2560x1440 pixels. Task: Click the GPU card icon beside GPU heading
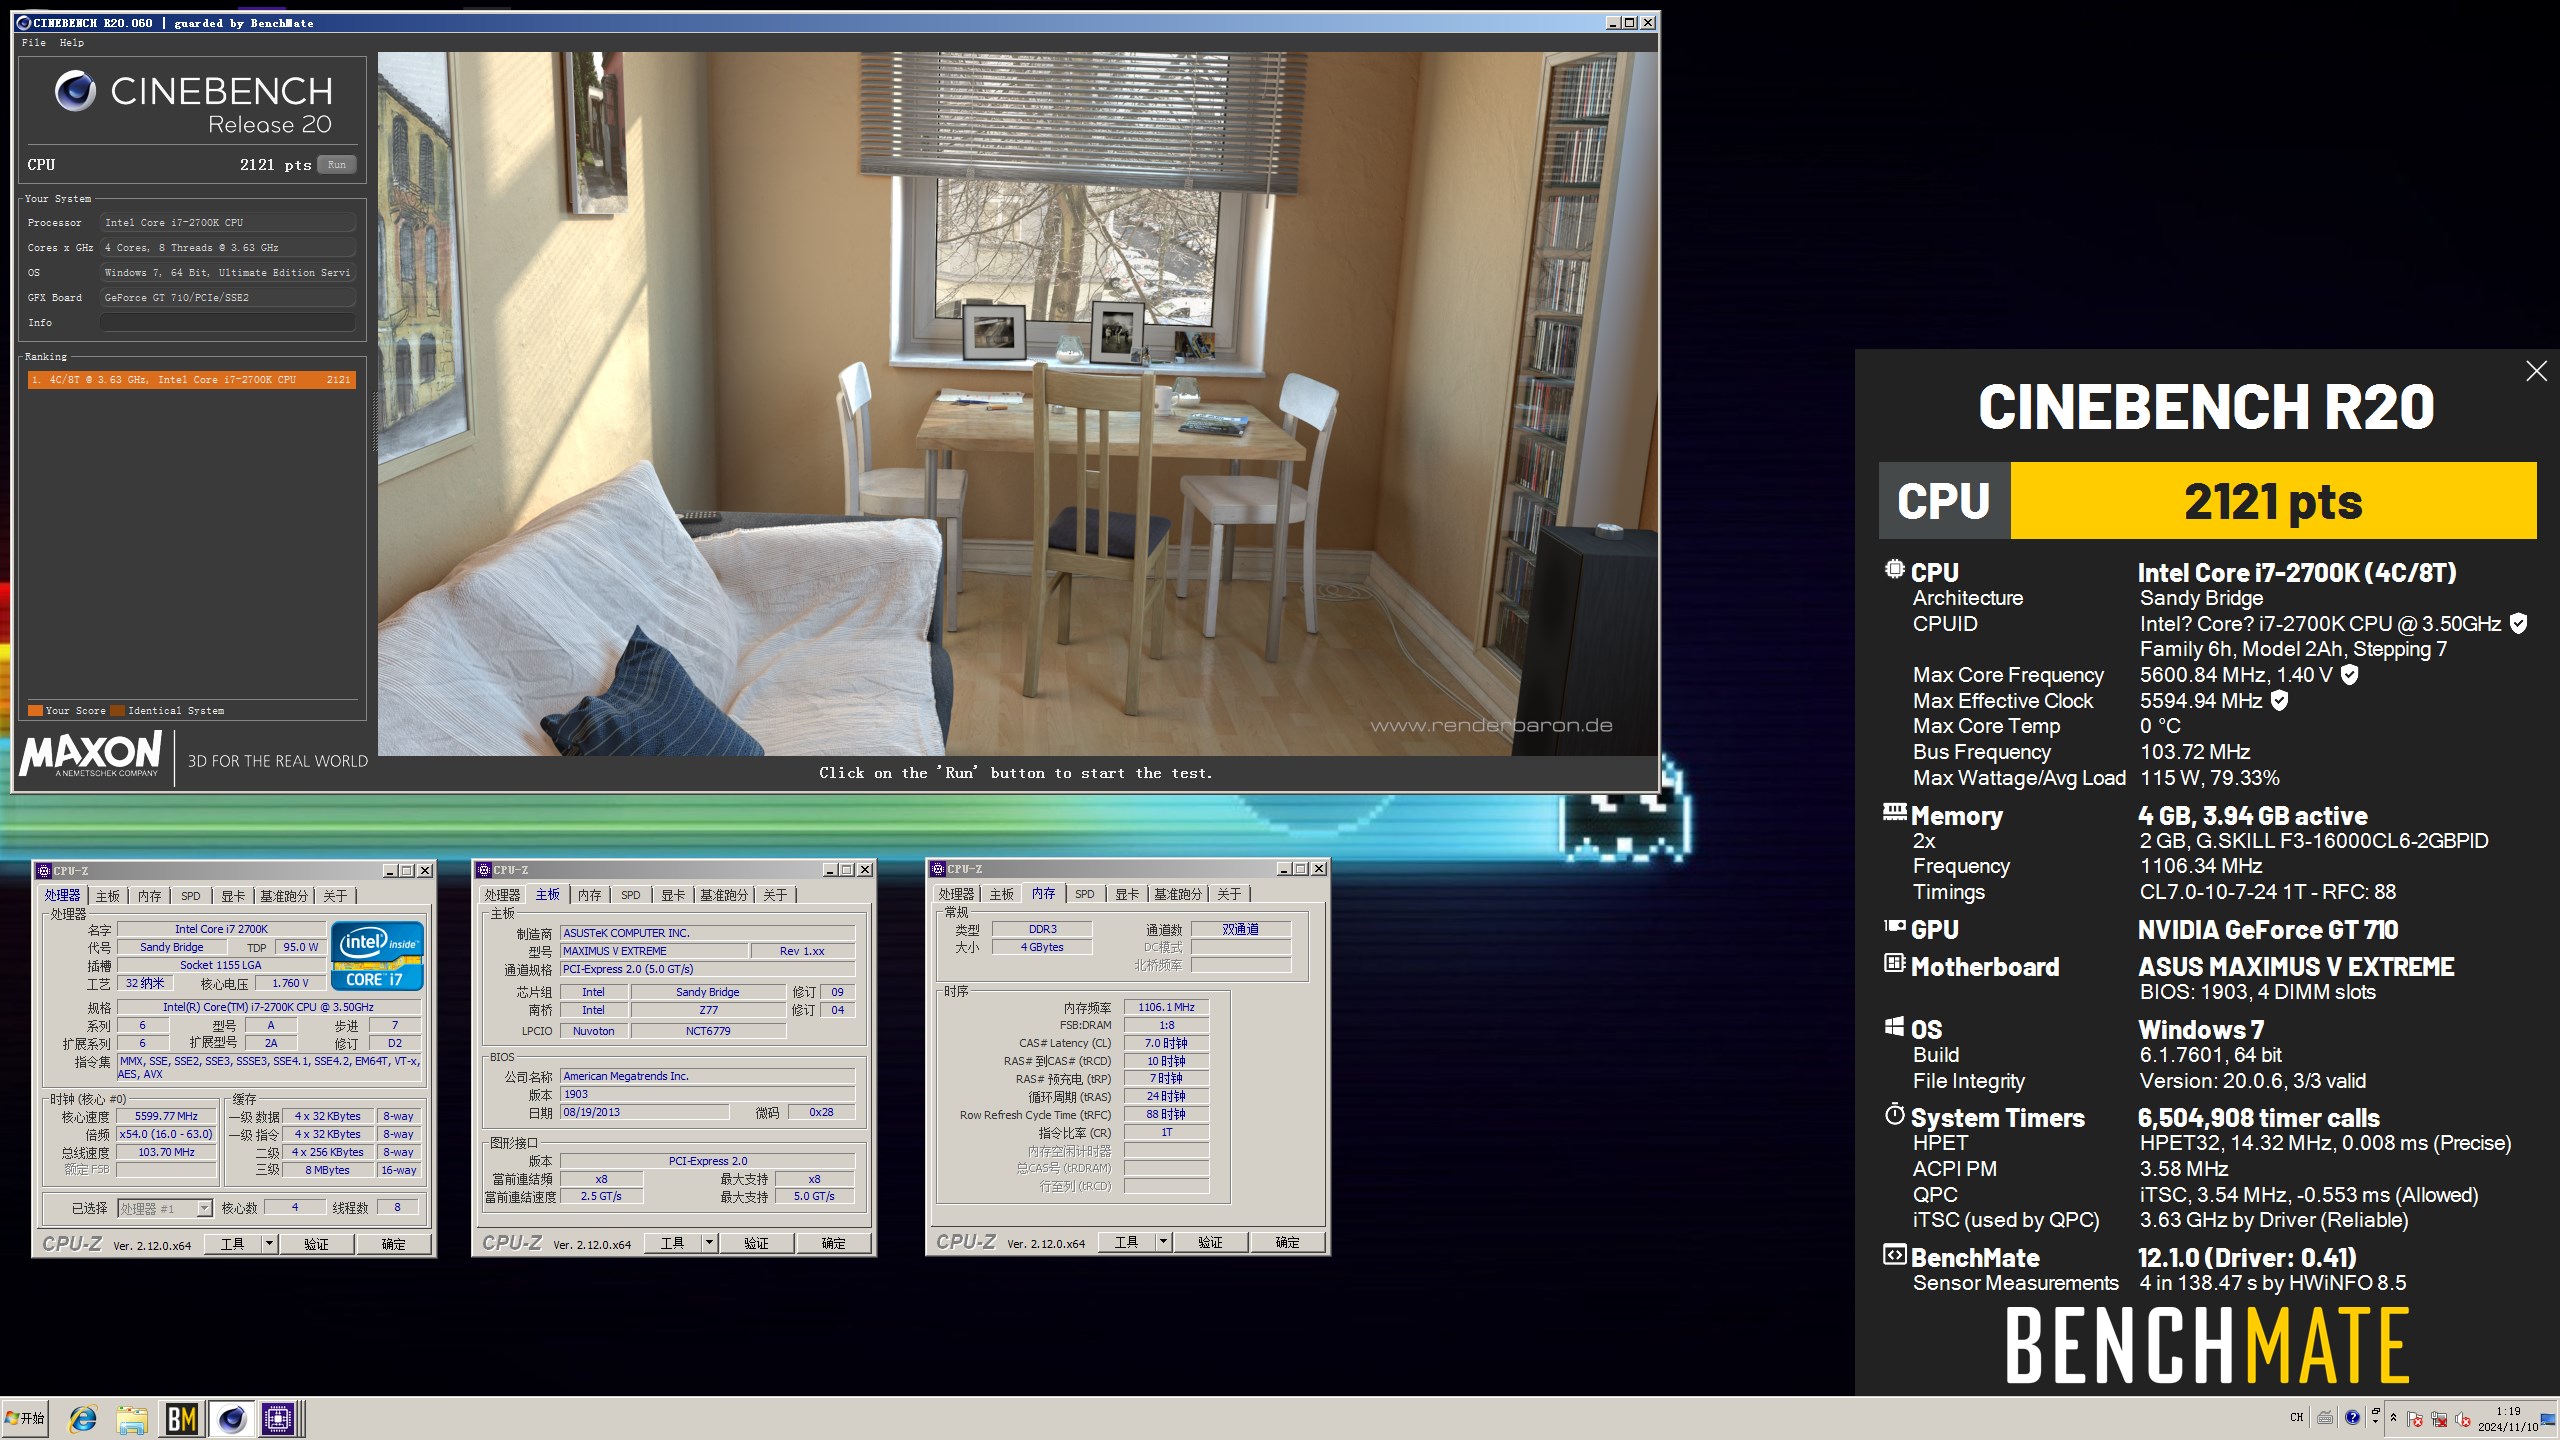click(1894, 926)
